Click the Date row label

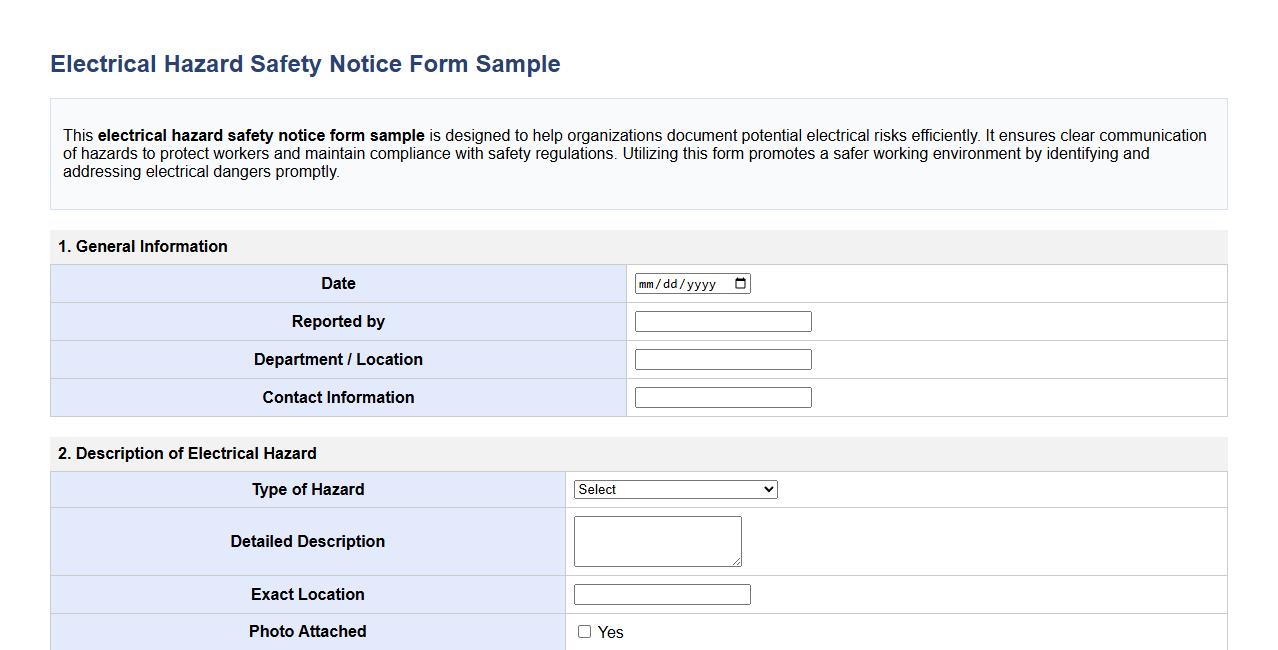(338, 283)
